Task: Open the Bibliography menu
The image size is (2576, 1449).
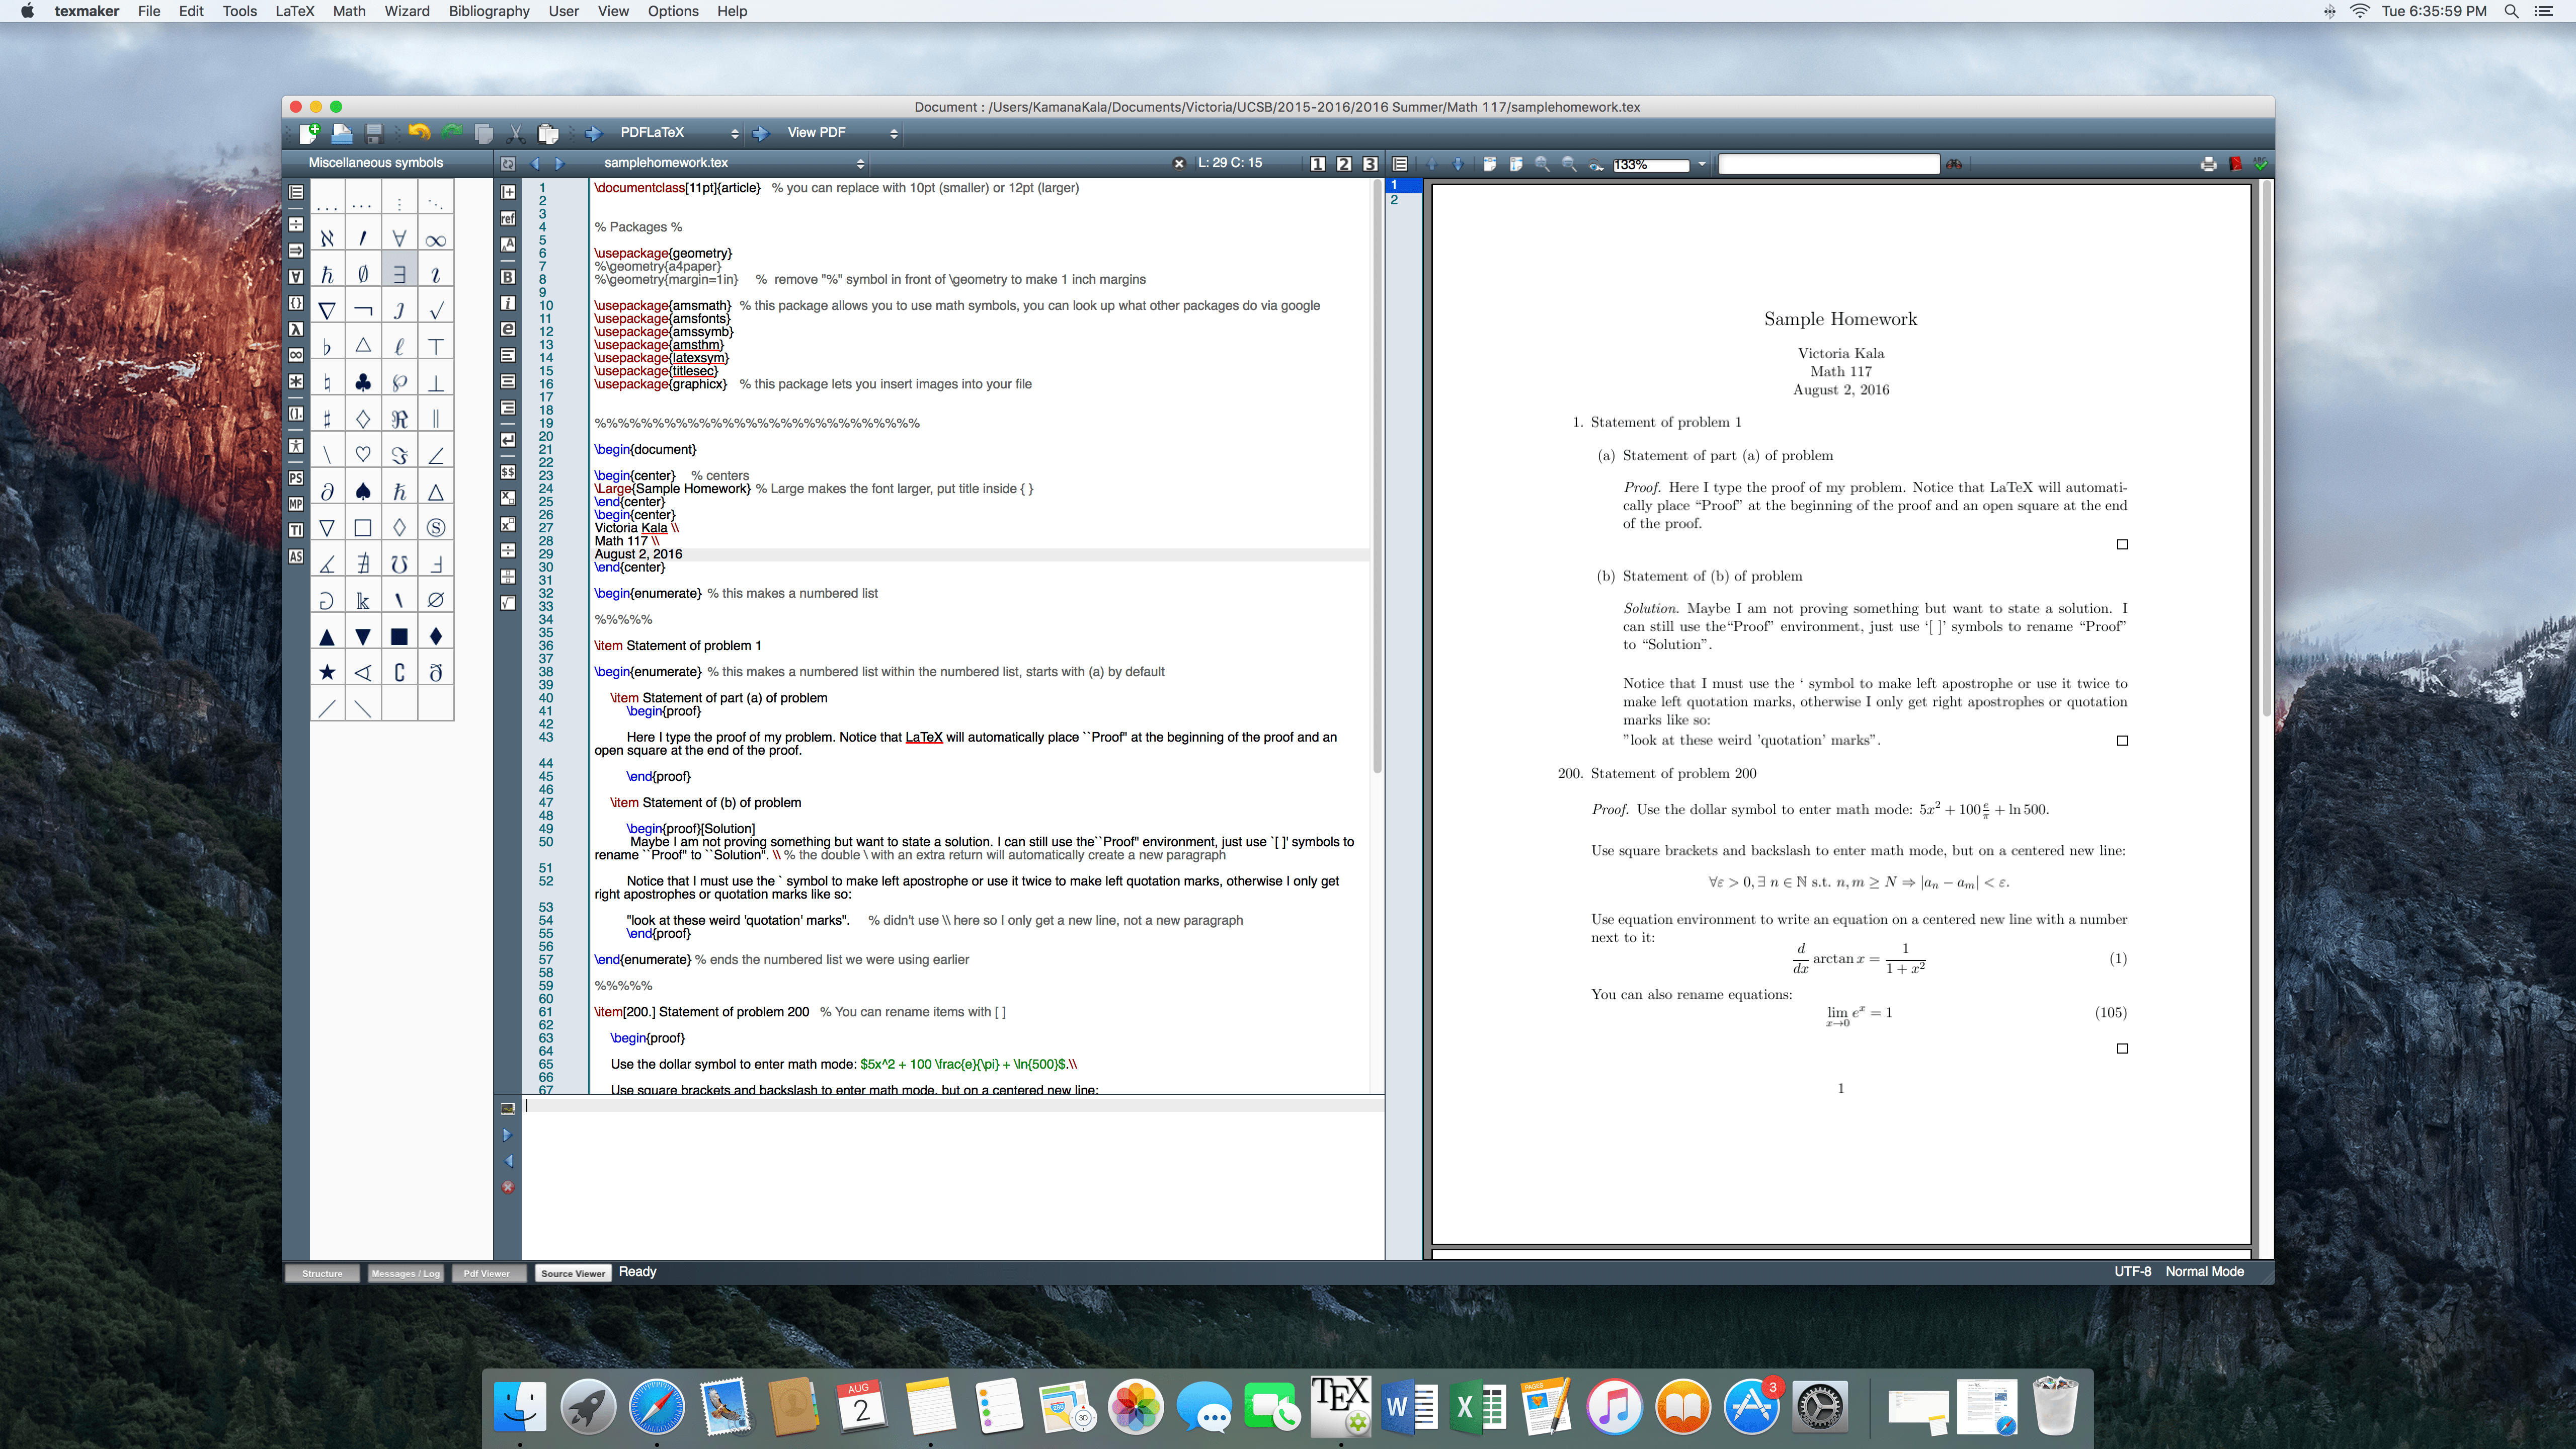Action: click(488, 11)
